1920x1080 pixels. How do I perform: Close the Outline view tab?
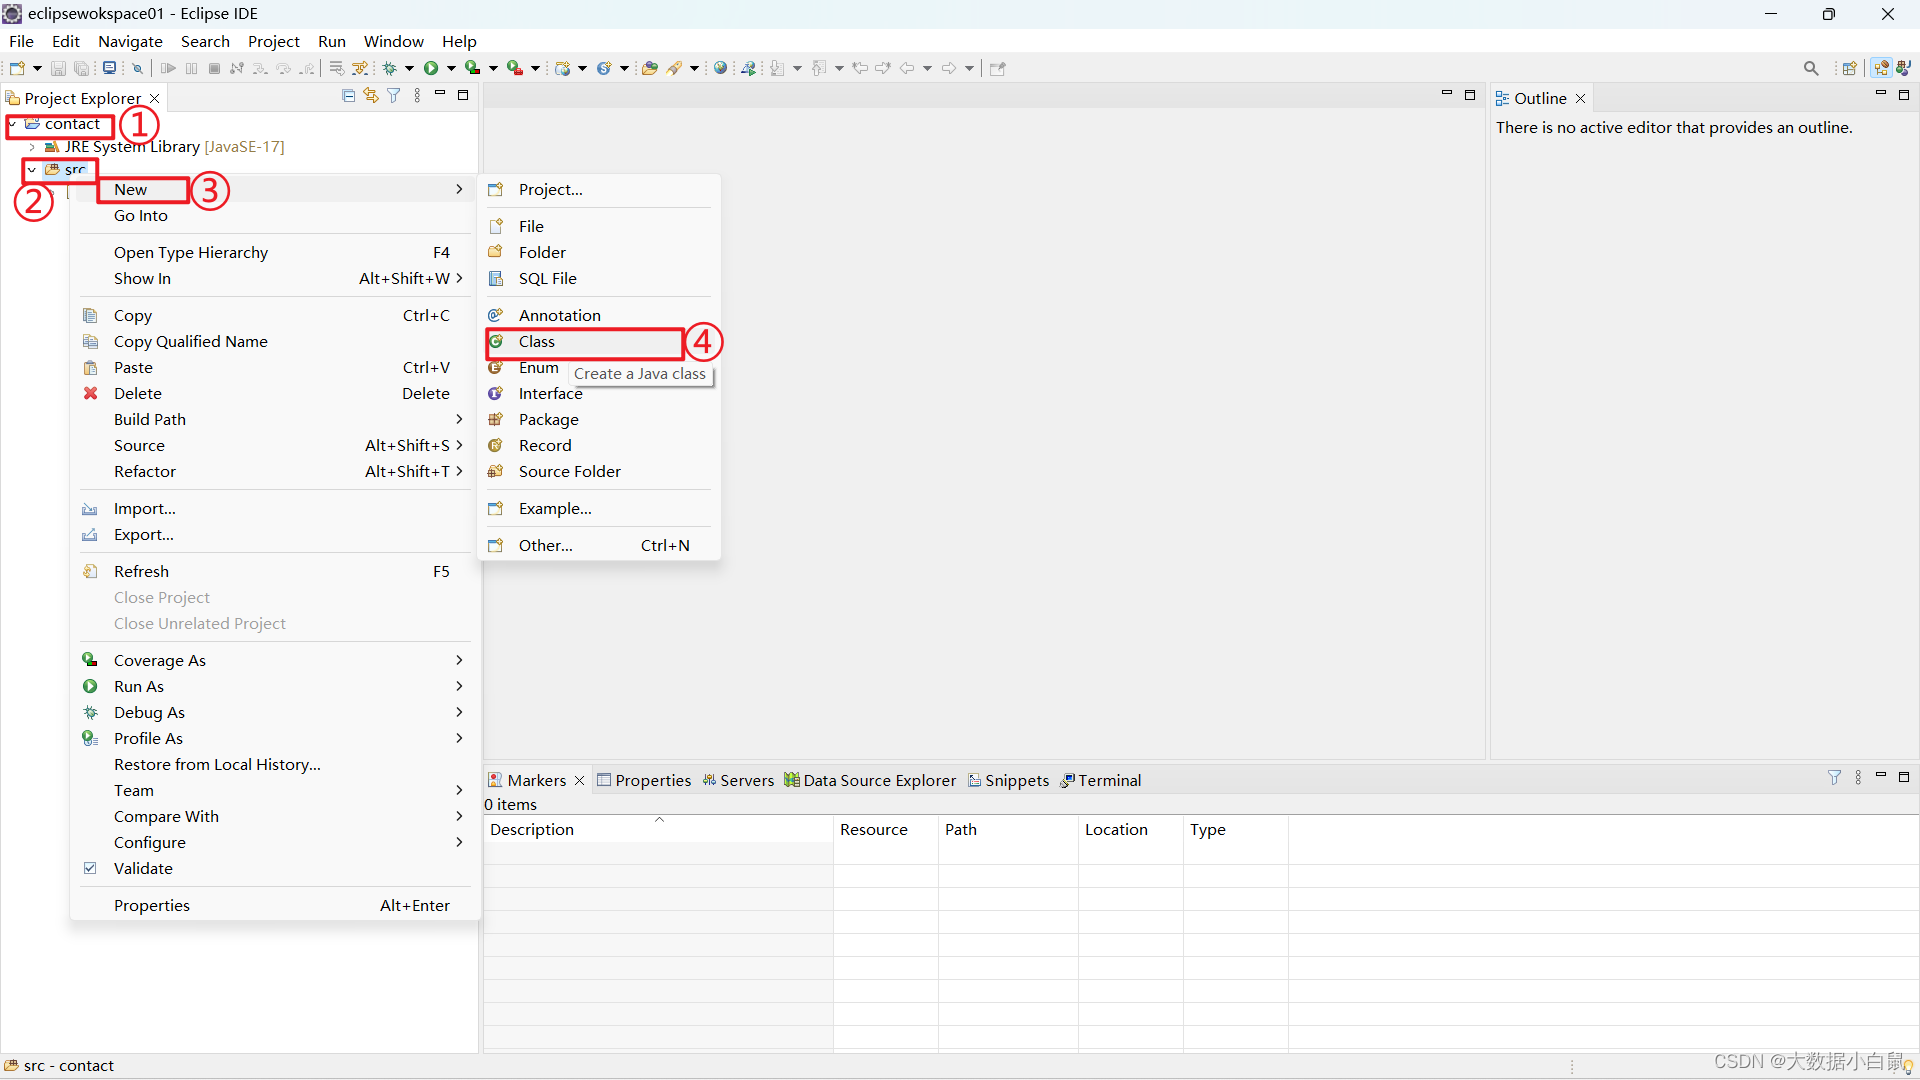pos(1581,98)
